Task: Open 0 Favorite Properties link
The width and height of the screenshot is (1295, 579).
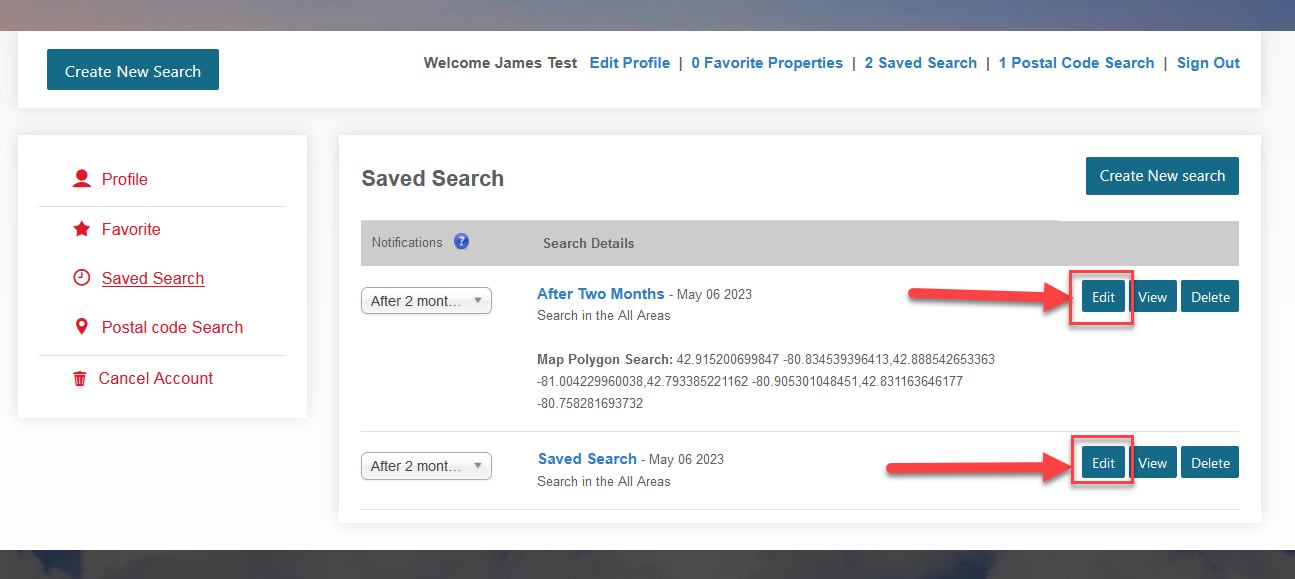Action: [767, 63]
